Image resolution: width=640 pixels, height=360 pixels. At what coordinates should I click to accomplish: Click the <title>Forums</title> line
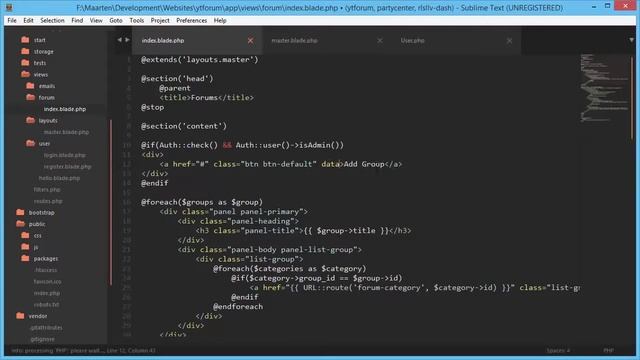[207, 98]
